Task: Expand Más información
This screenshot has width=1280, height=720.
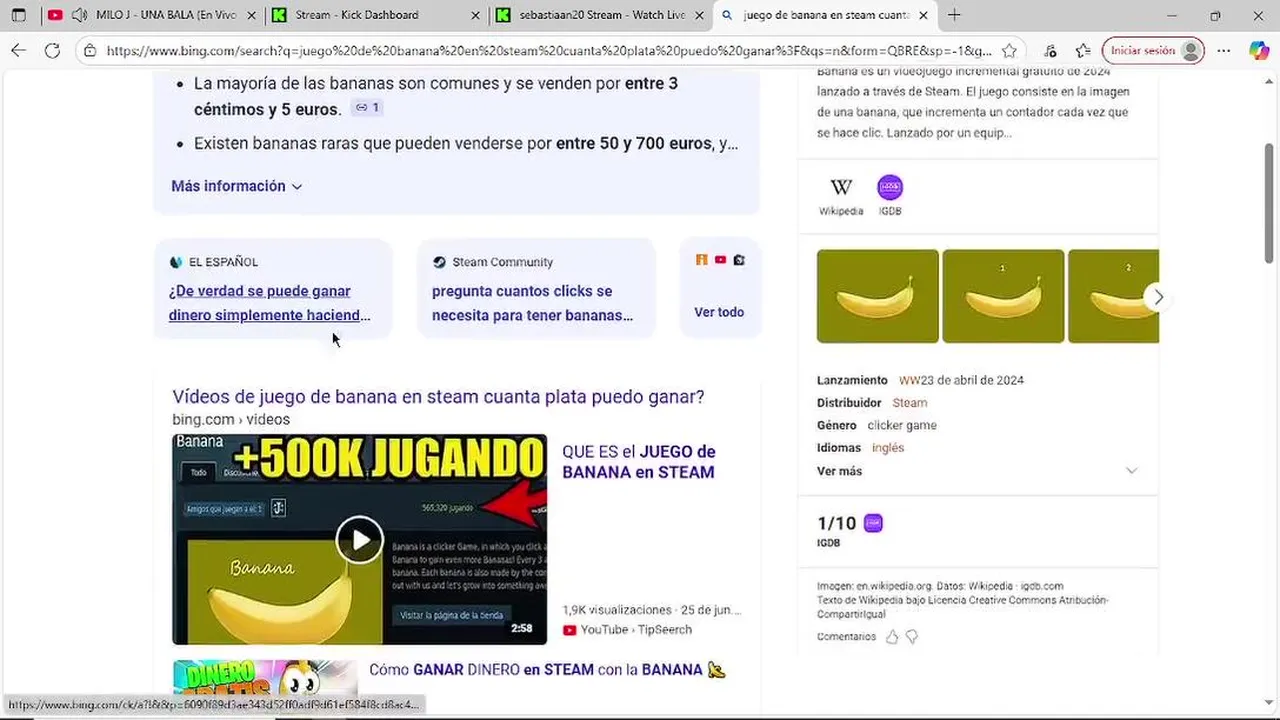Action: click(237, 186)
